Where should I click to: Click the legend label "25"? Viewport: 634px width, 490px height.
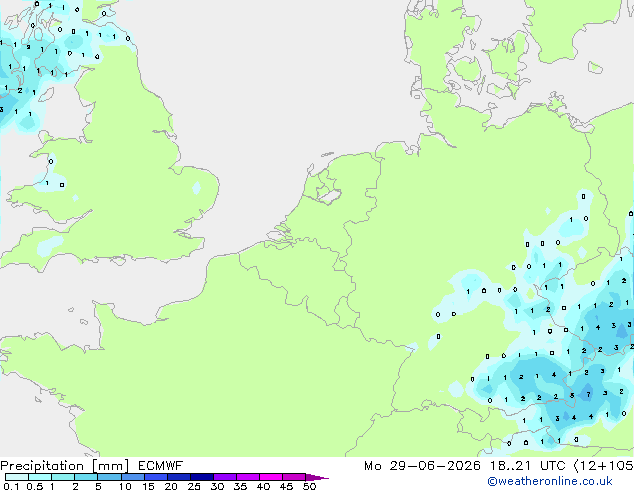[194, 486]
